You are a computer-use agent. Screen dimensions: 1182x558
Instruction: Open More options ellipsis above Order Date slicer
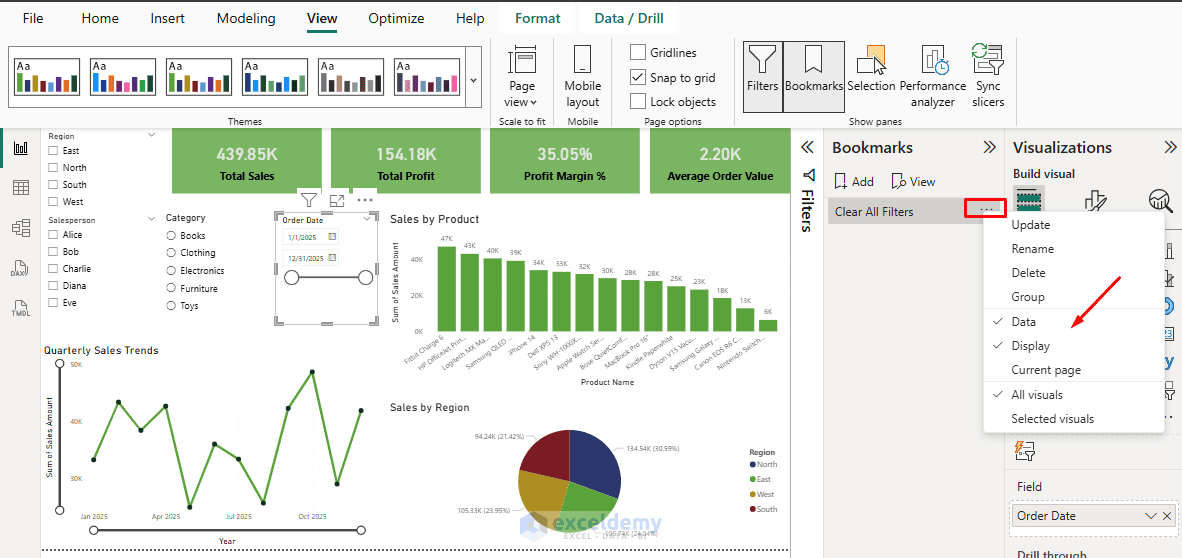365,200
